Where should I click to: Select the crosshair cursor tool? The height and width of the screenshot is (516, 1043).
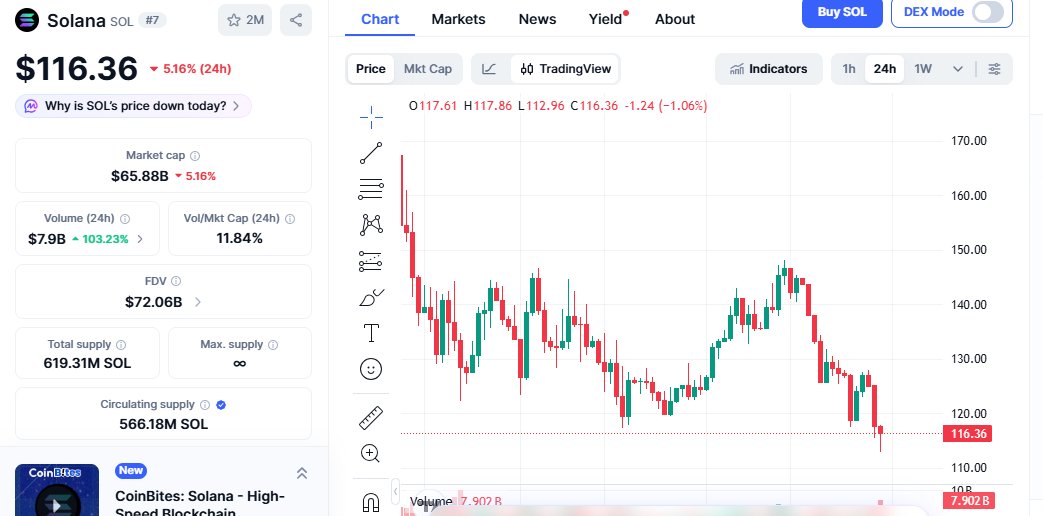tap(371, 117)
